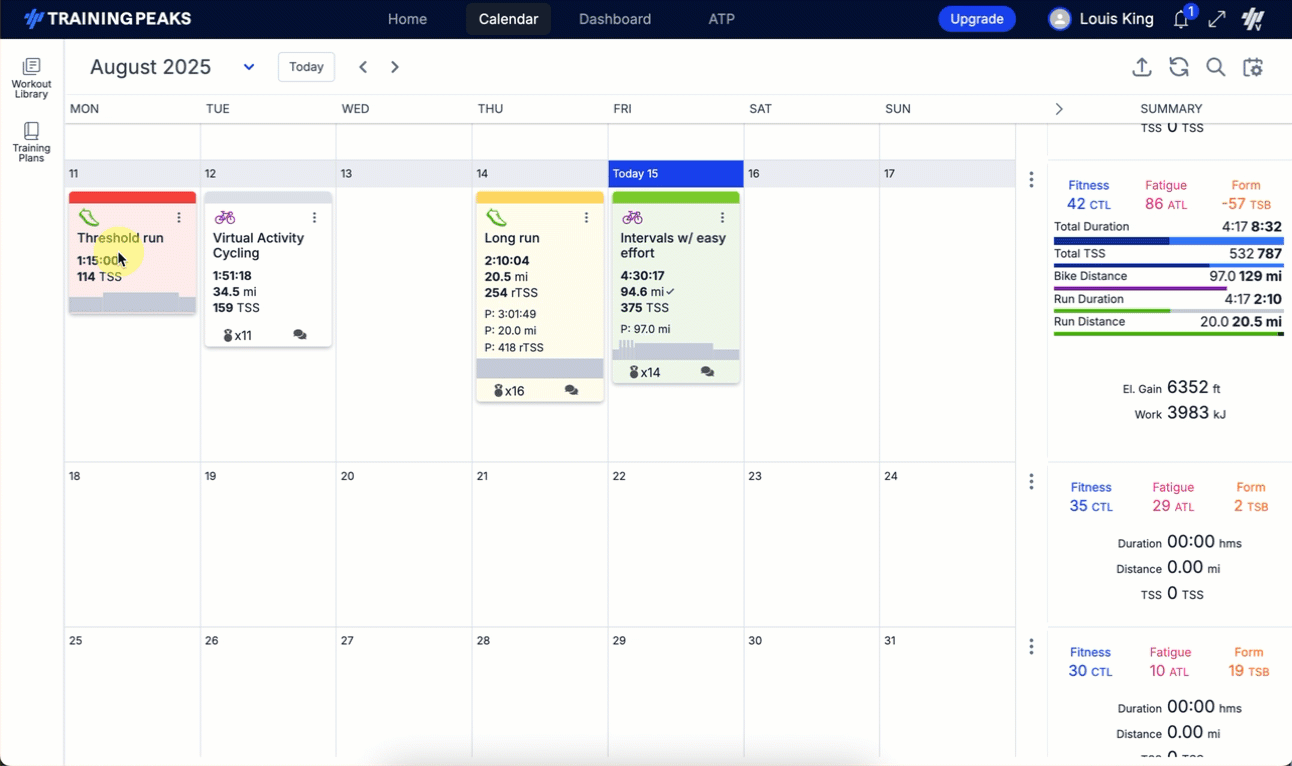Go to the next month arrow
The width and height of the screenshot is (1292, 766).
[x=395, y=67]
